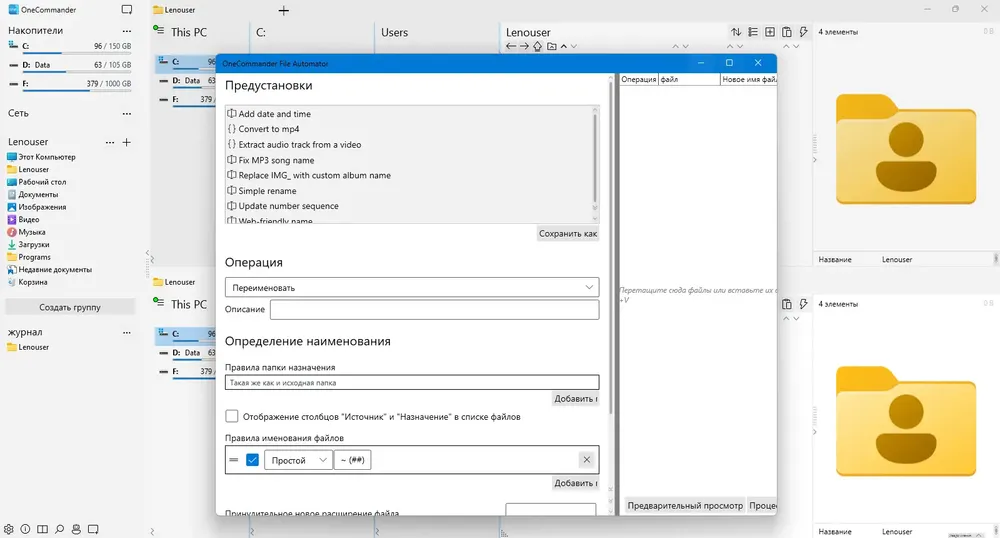This screenshot has height=538, width=1000.
Task: Click down chevron next to folder icon
Action: pyautogui.click(x=574, y=46)
